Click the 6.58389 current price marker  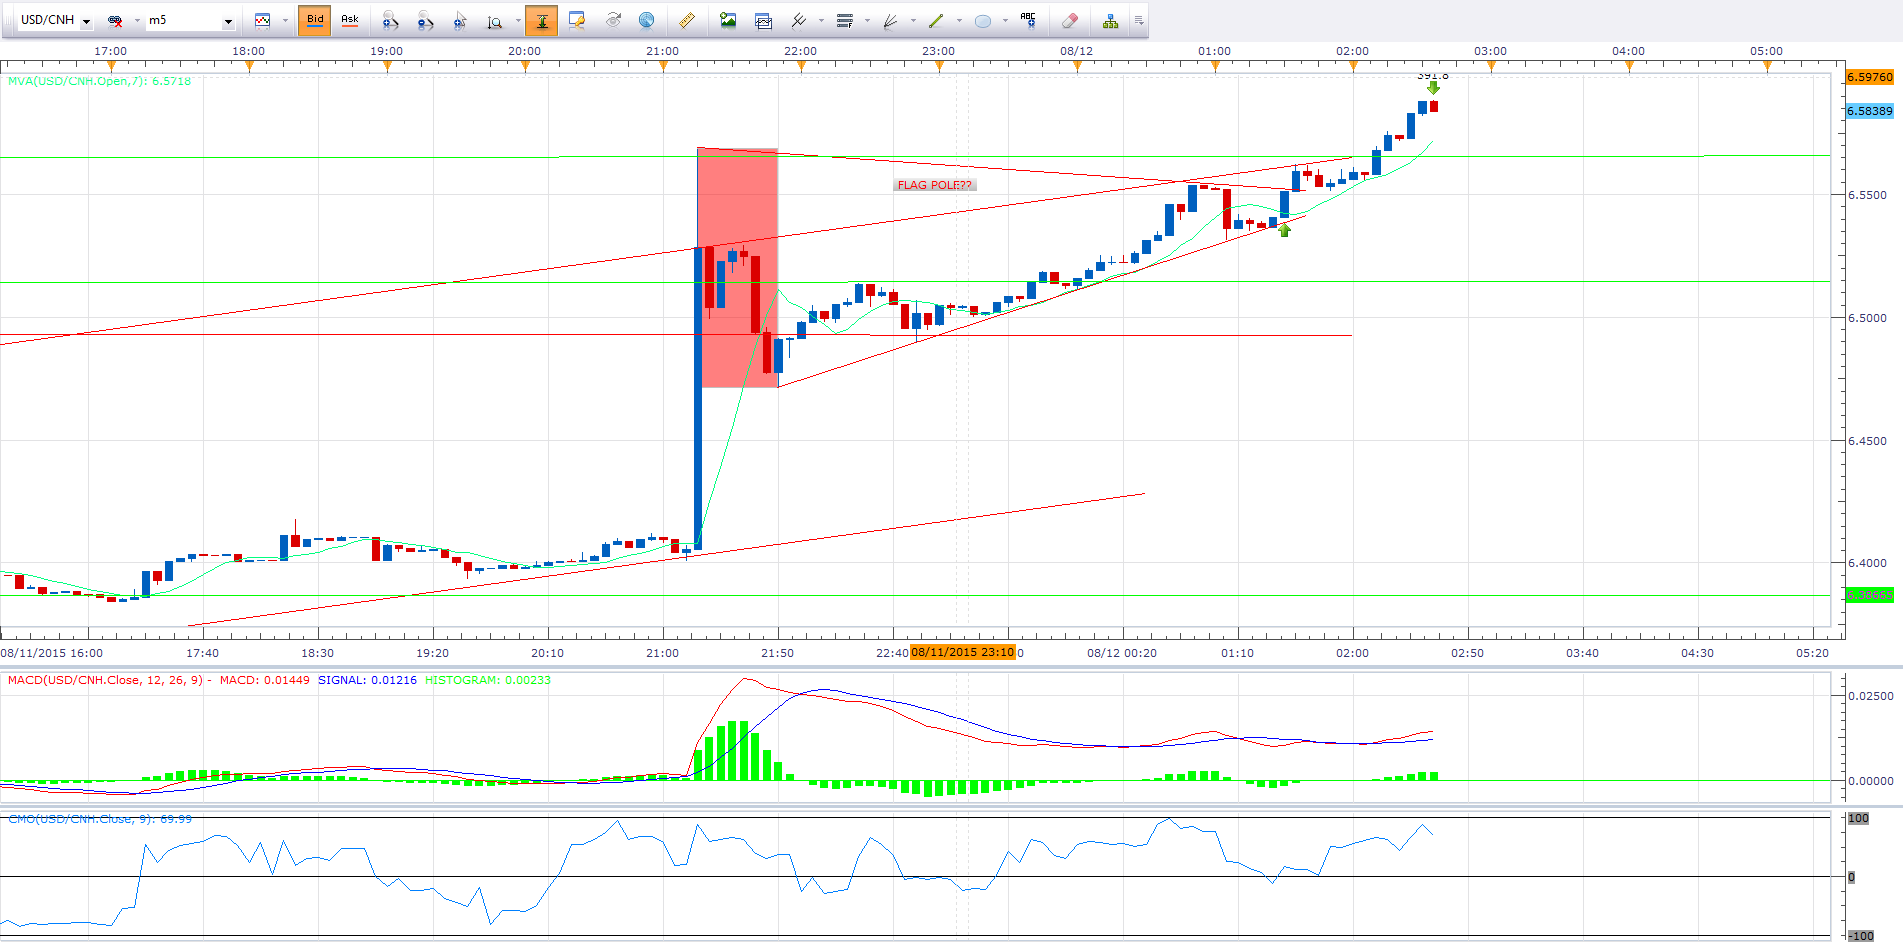point(1869,111)
